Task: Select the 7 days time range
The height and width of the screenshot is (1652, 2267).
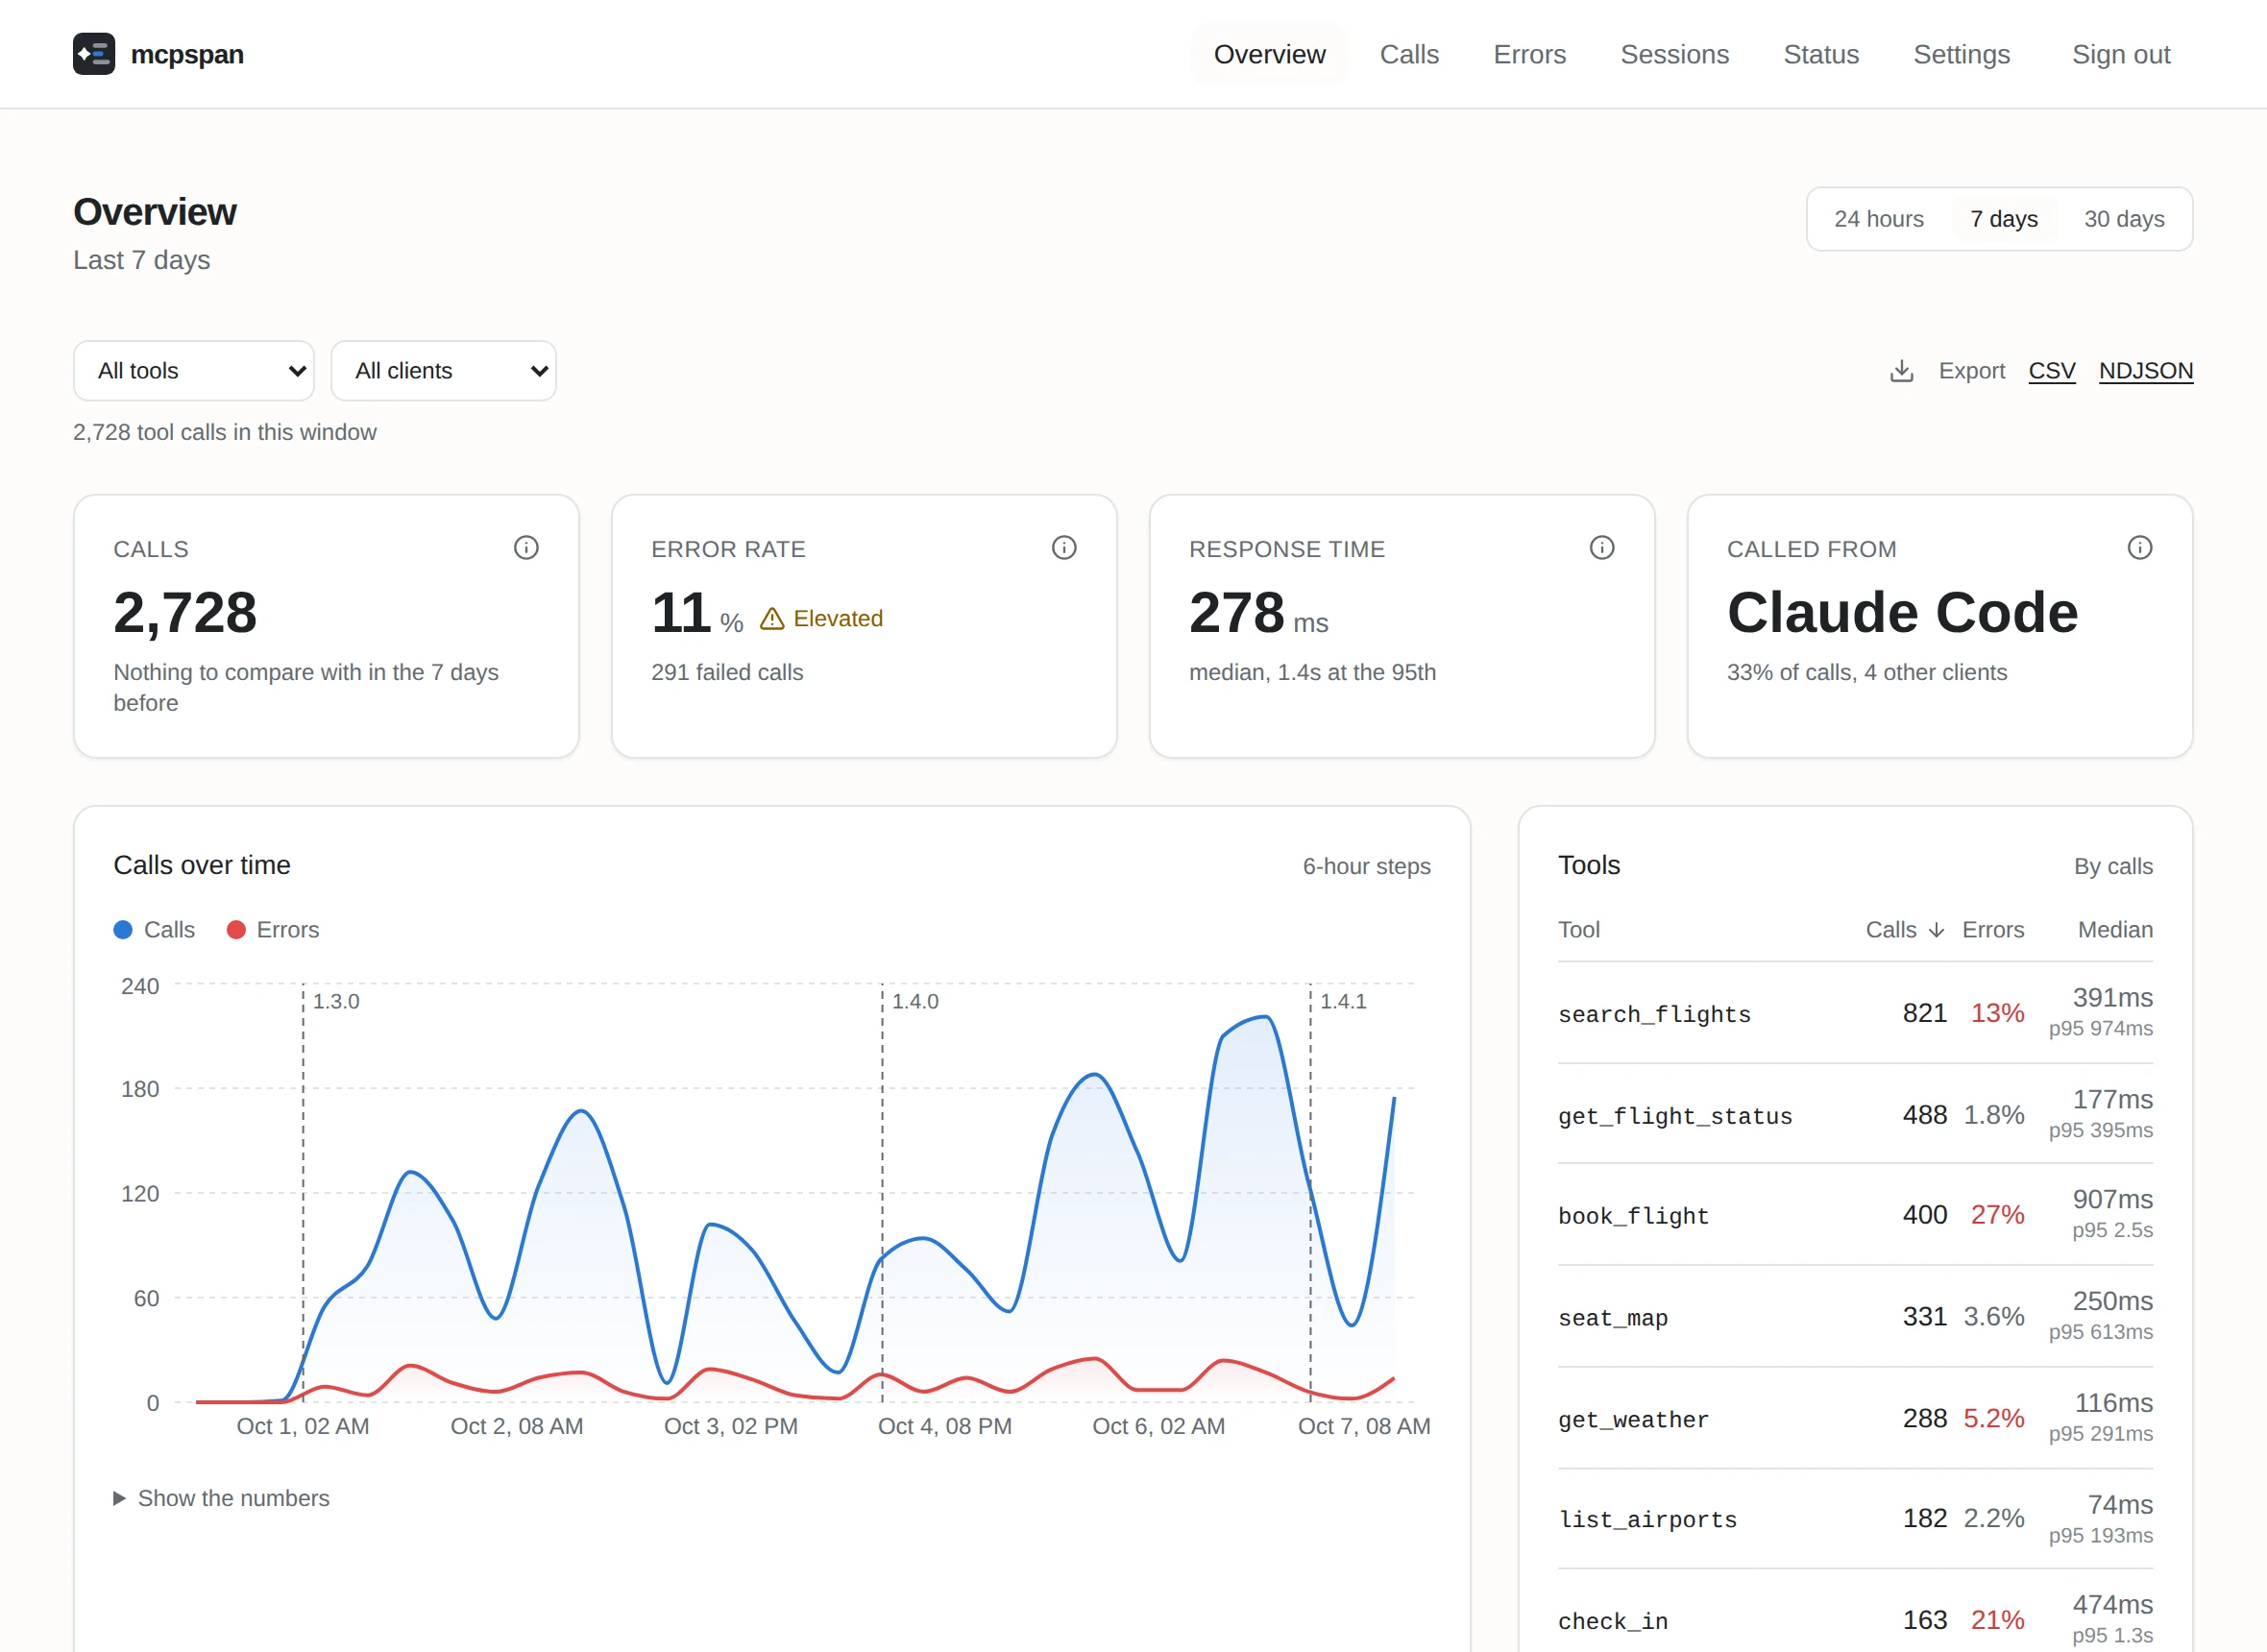Action: click(x=2004, y=219)
